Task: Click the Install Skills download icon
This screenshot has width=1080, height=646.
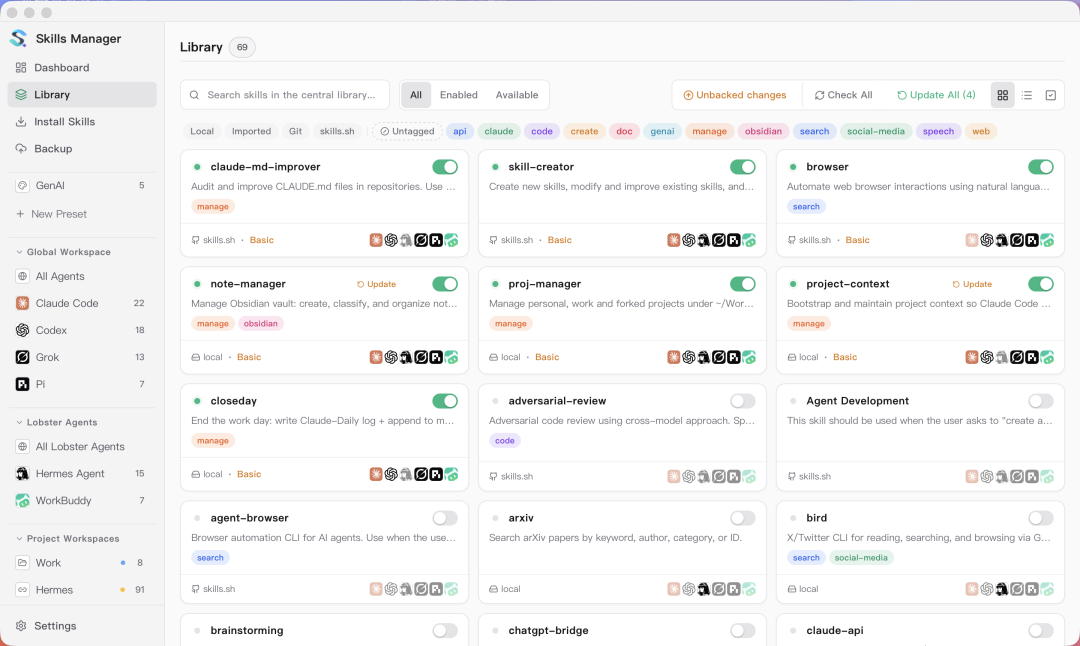Action: point(21,121)
